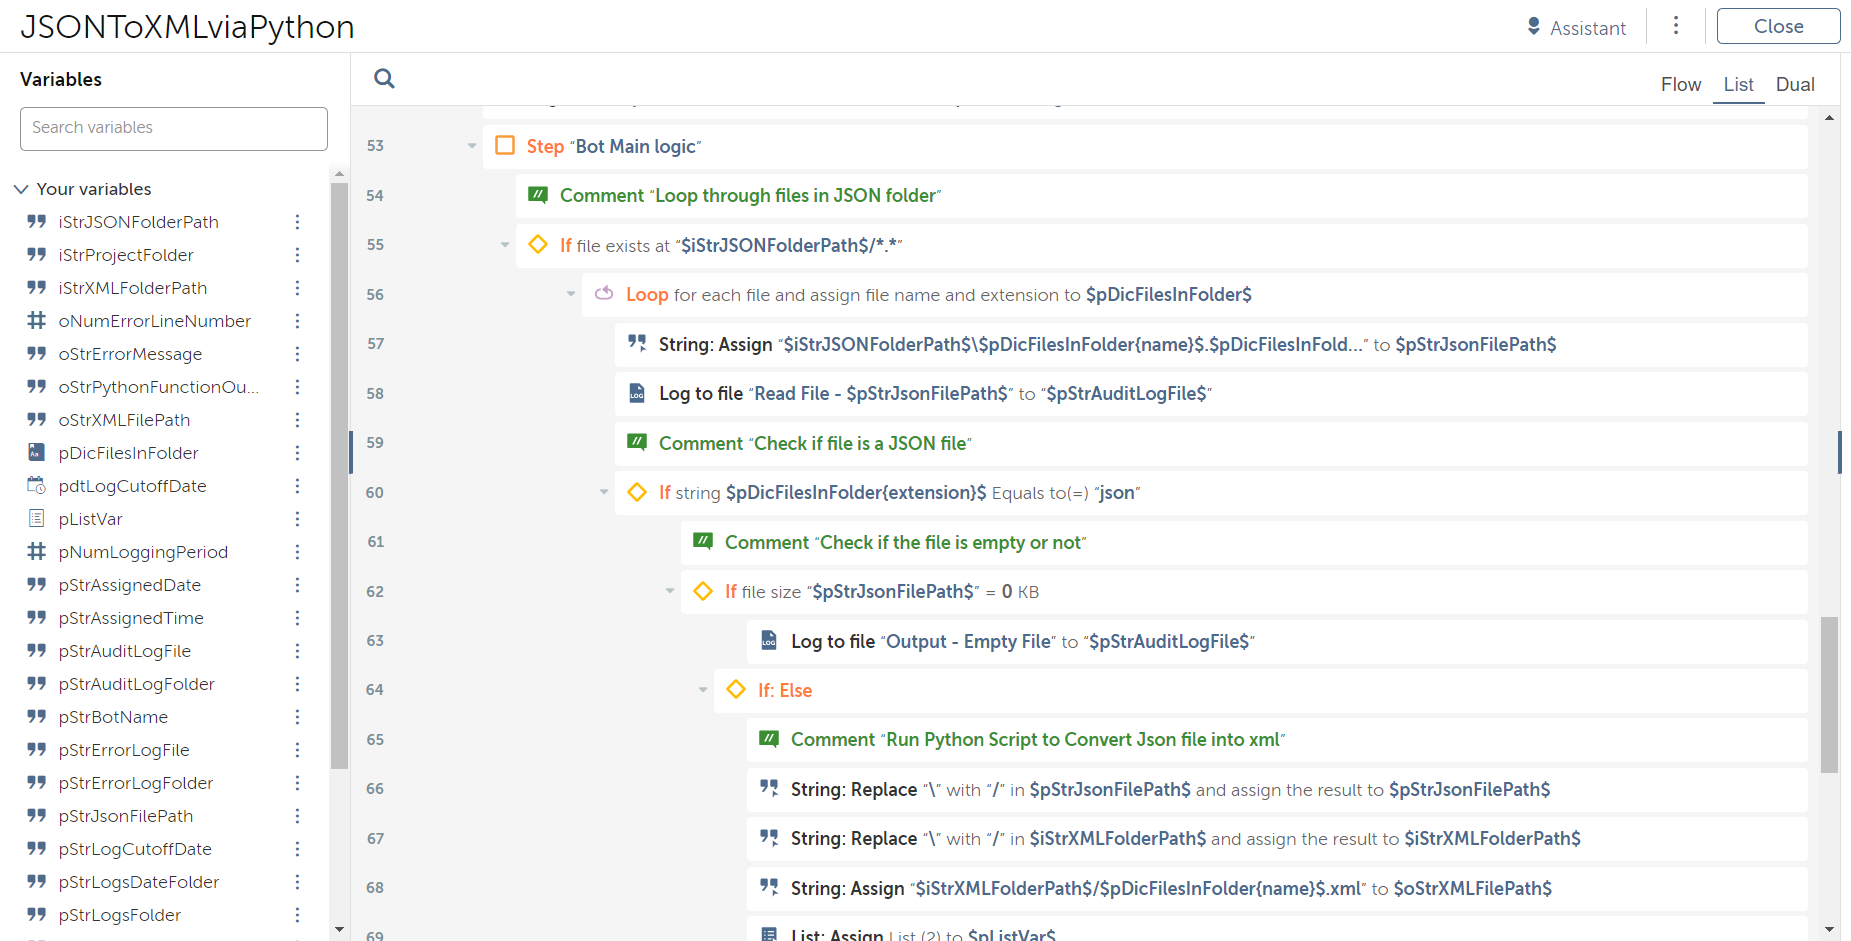Image resolution: width=1851 pixels, height=941 pixels.
Task: Click the search magnifier icon above the action list
Action: (384, 79)
